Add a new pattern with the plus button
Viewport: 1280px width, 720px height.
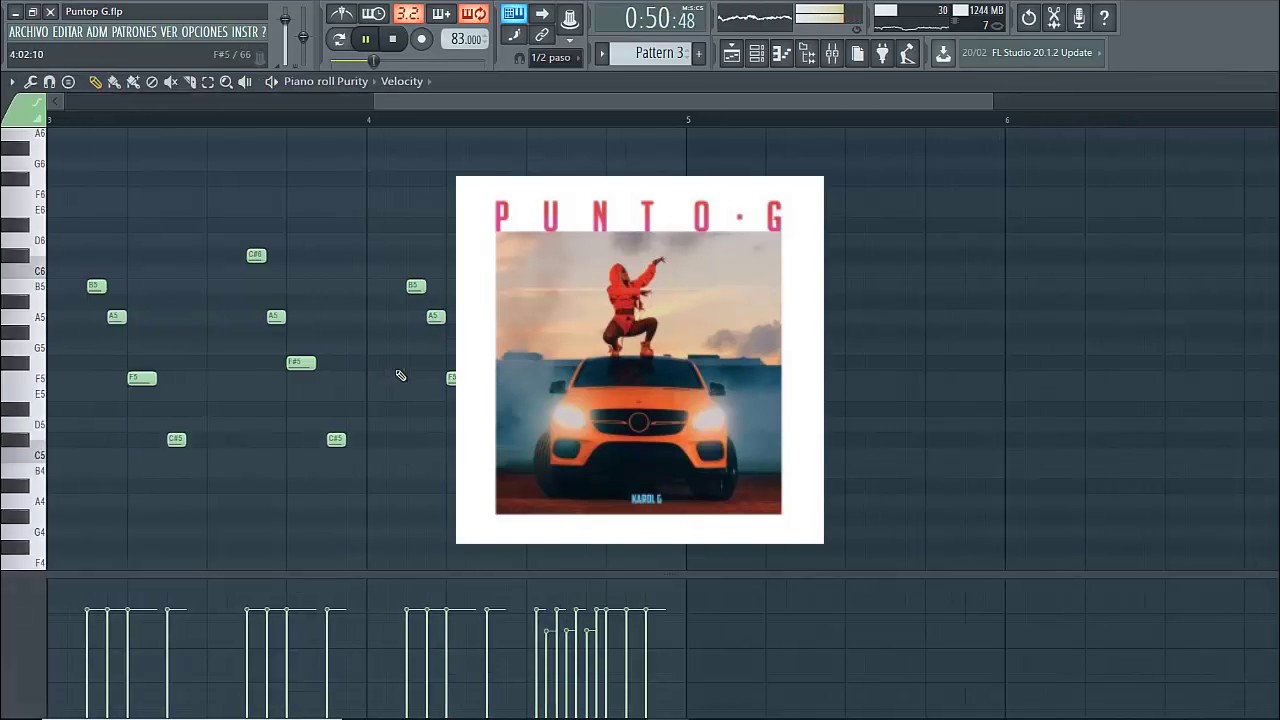(698, 53)
